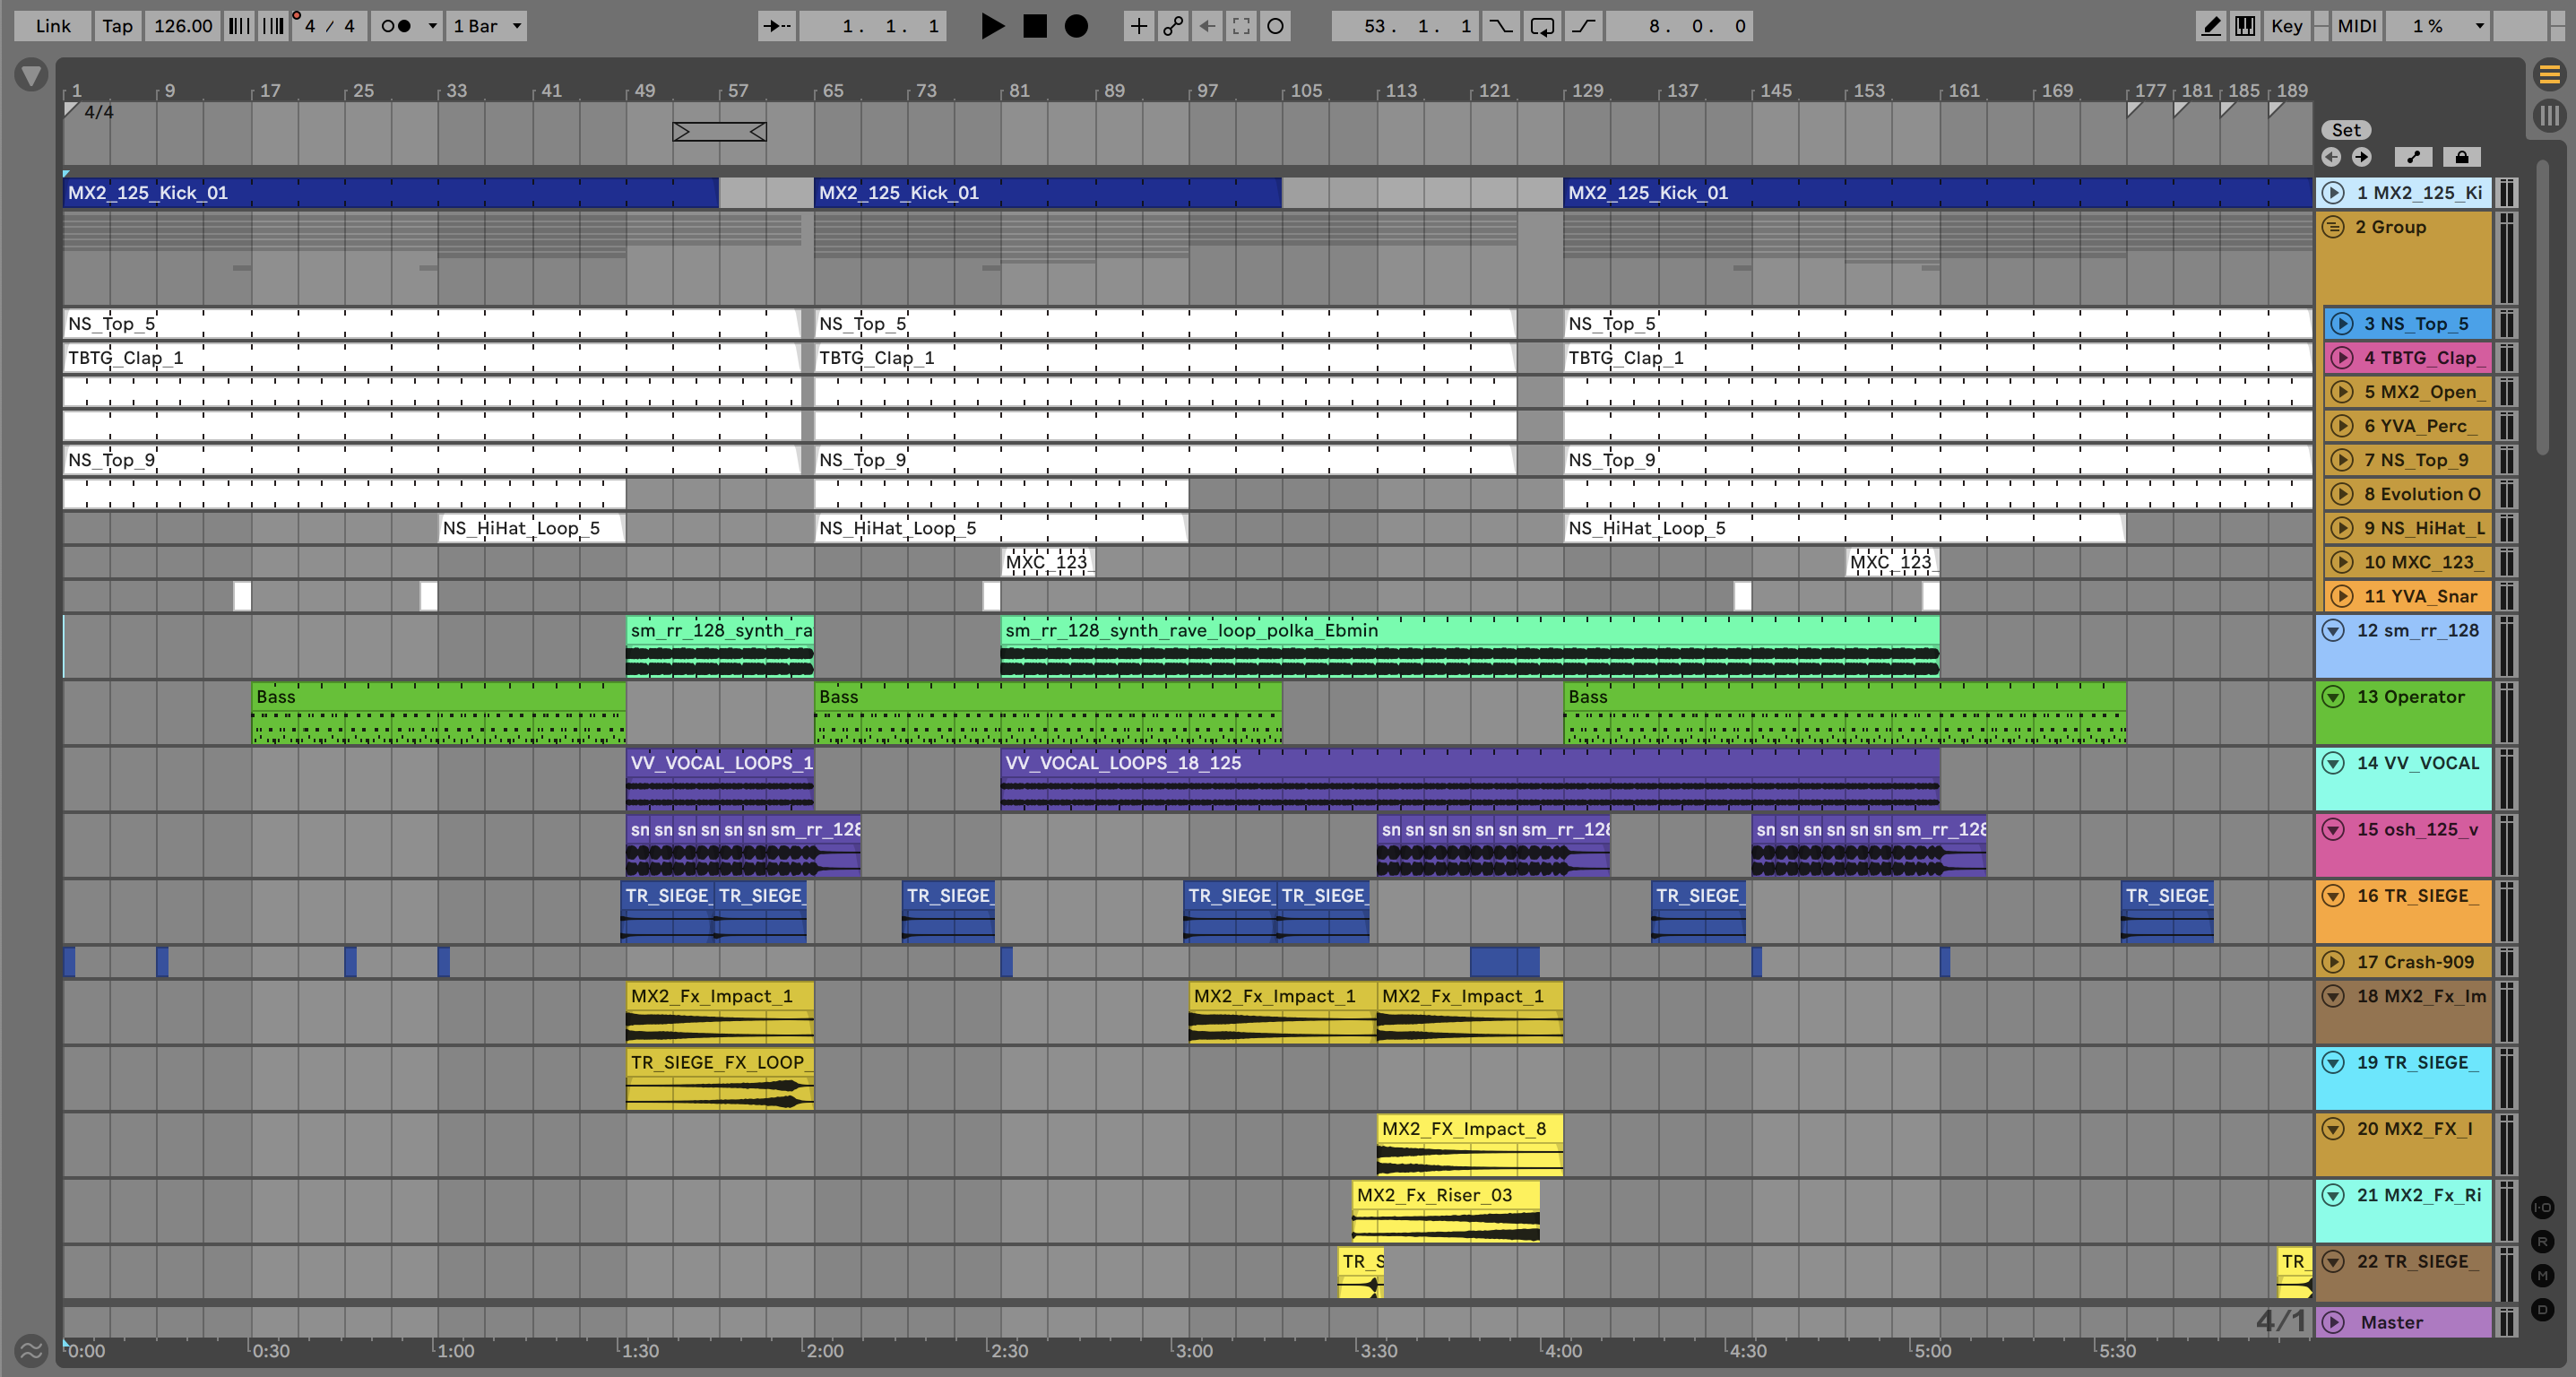Unfold the 12 sm_rr_128 track
Image resolution: width=2576 pixels, height=1377 pixels.
pos(2333,630)
